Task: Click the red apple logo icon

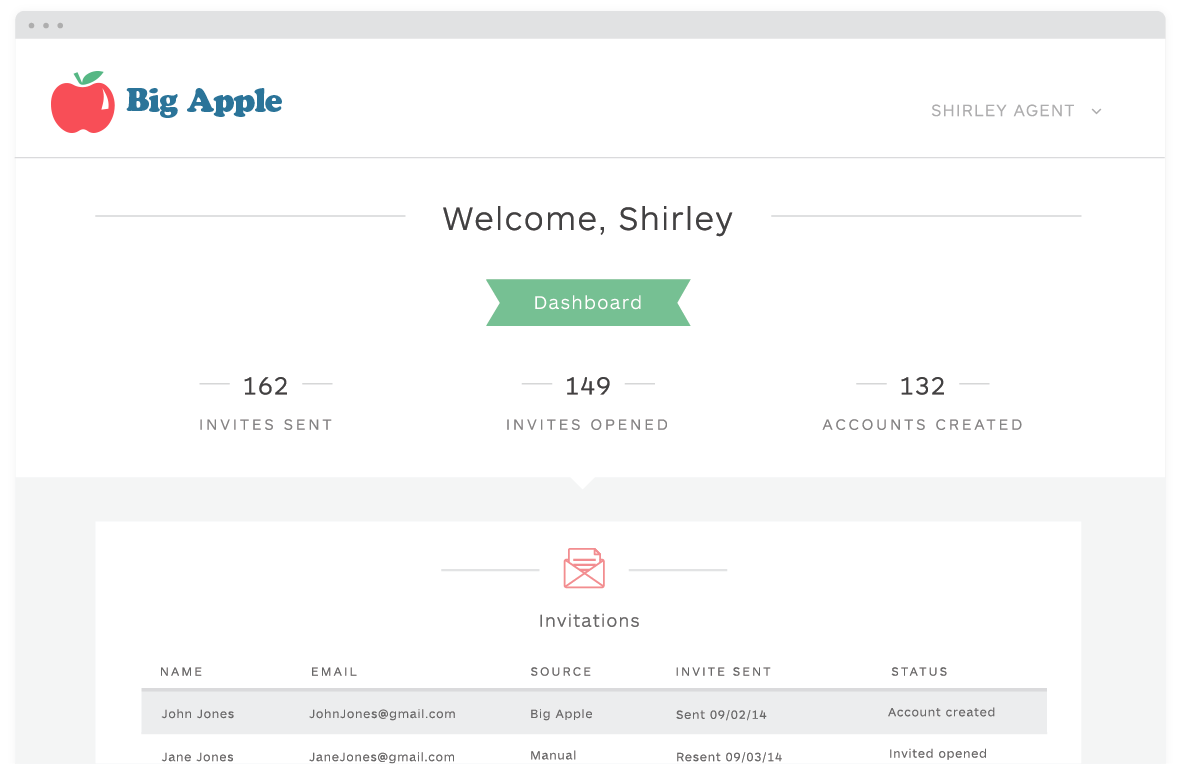Action: [x=82, y=102]
